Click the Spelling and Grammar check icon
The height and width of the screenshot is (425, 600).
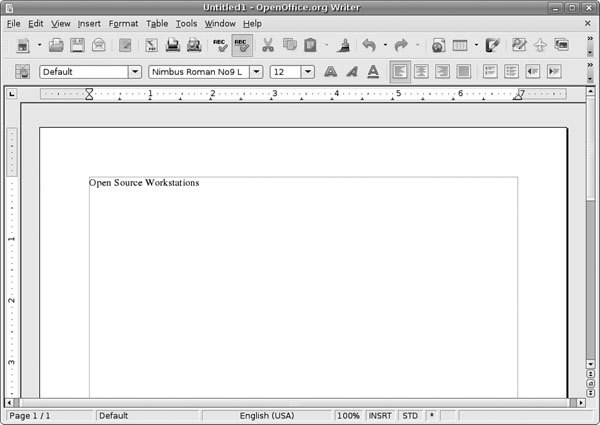pyautogui.click(x=220, y=45)
